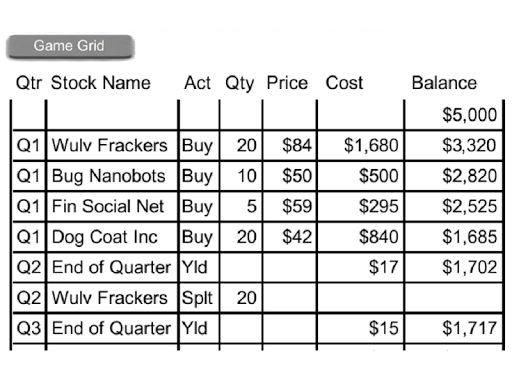Screen dimensions: 512x384
Task: Click the Splt action cell
Action: pos(197,298)
